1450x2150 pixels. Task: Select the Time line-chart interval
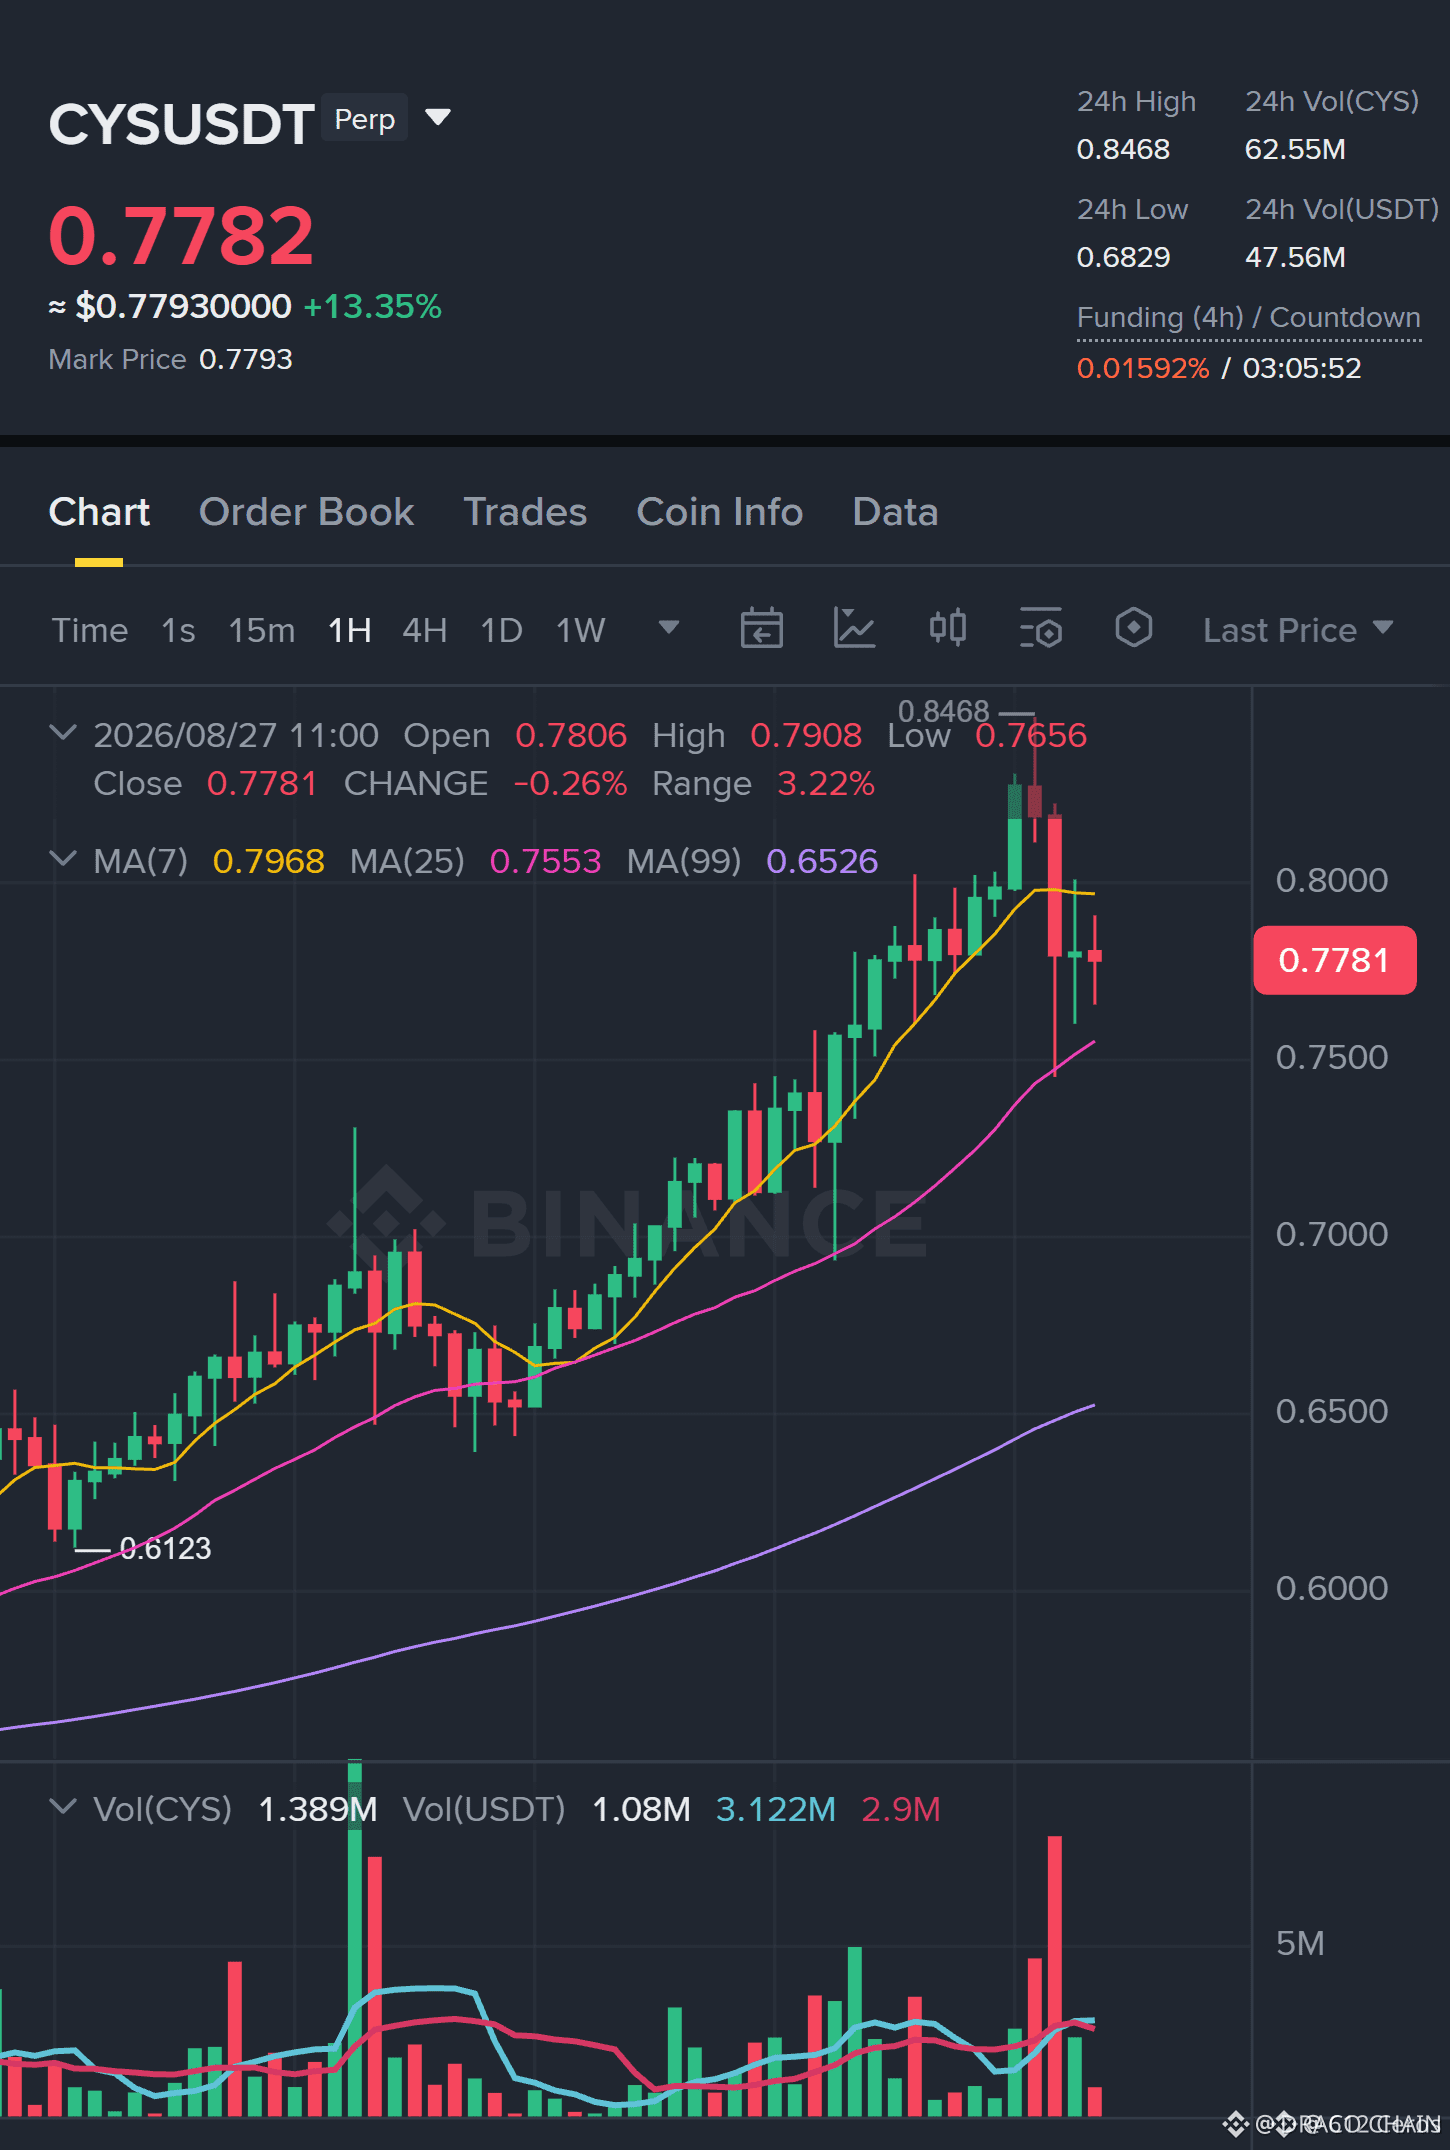pyautogui.click(x=90, y=630)
